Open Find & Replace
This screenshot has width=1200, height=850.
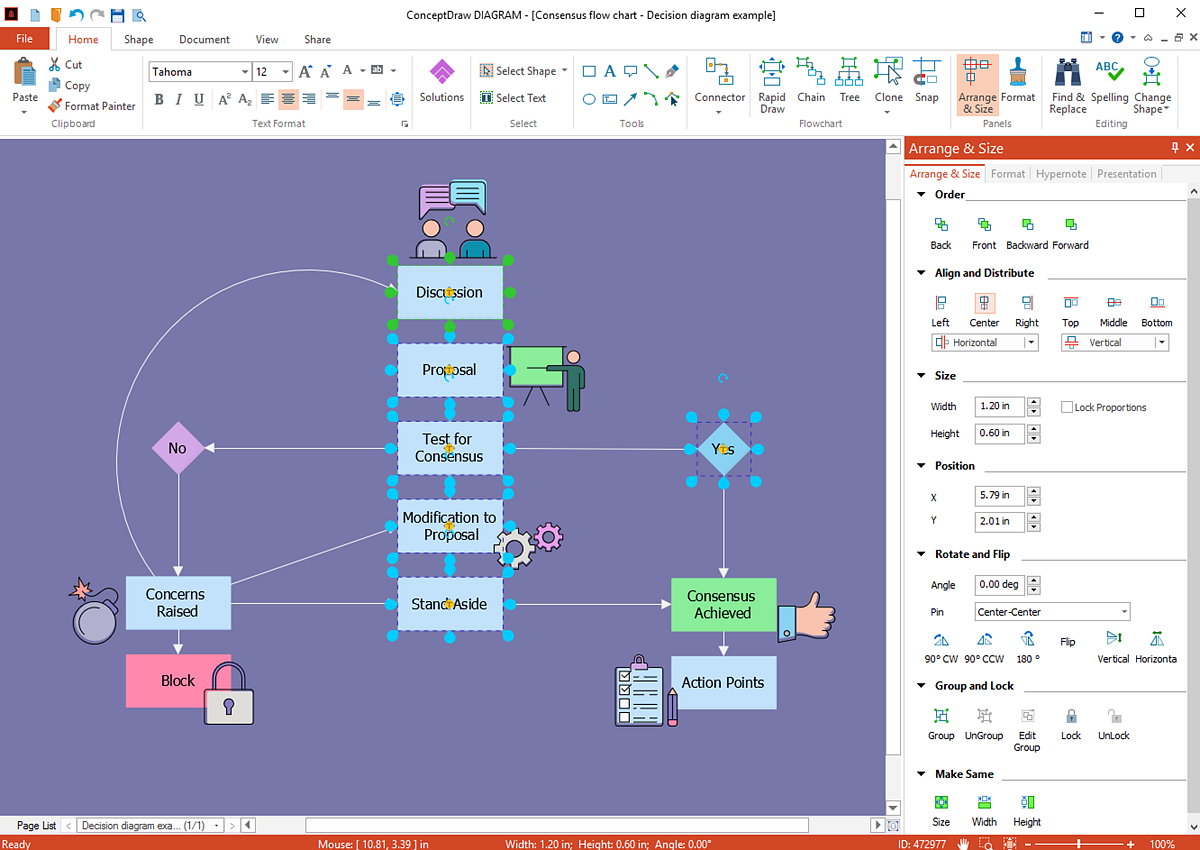tap(1067, 85)
